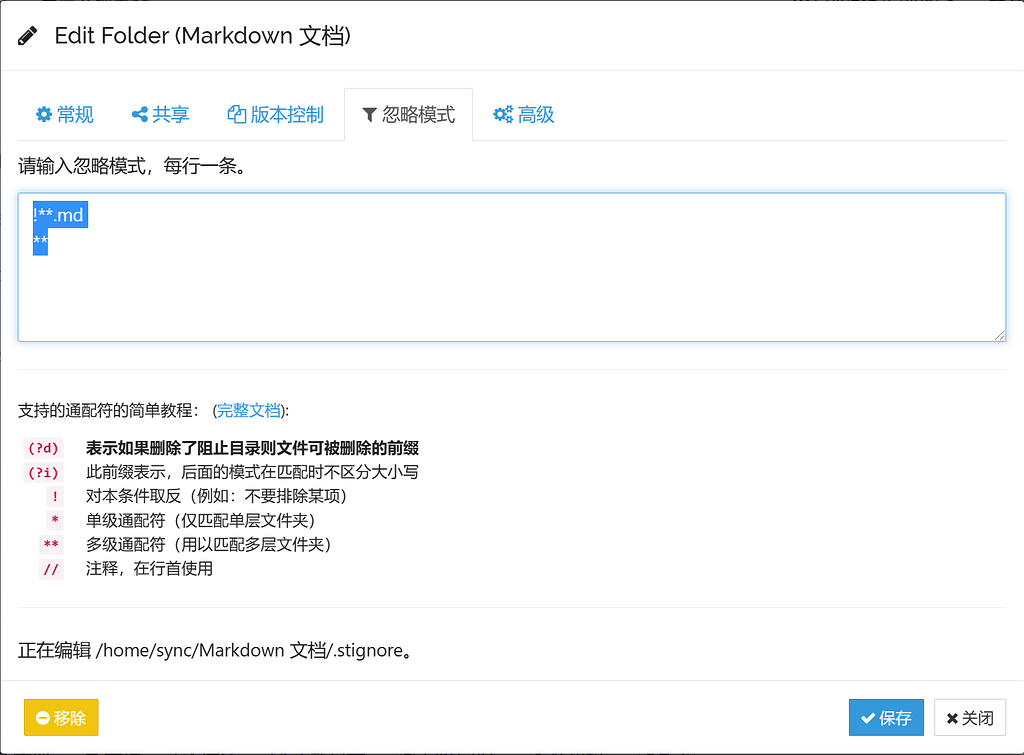The height and width of the screenshot is (755, 1024).
Task: Click the minus-circle icon on 移除 button
Action: pyautogui.click(x=43, y=718)
